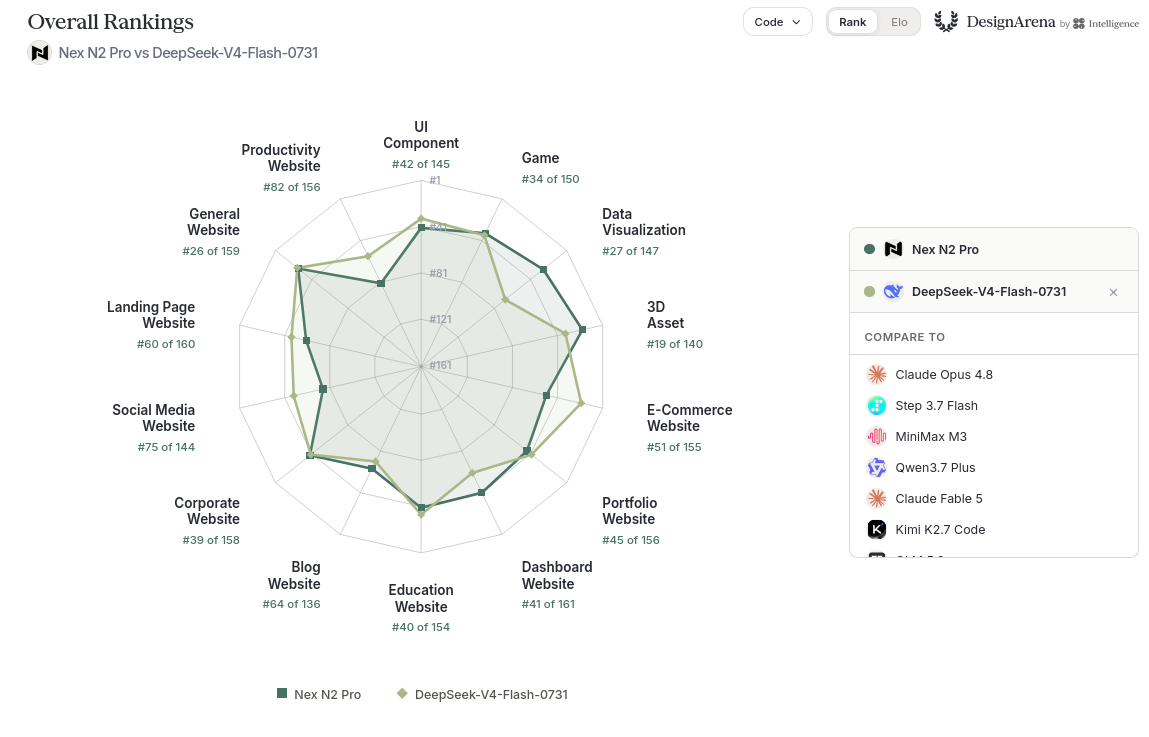
Task: Click the Step 3.7 Flash model icon
Action: point(876,405)
